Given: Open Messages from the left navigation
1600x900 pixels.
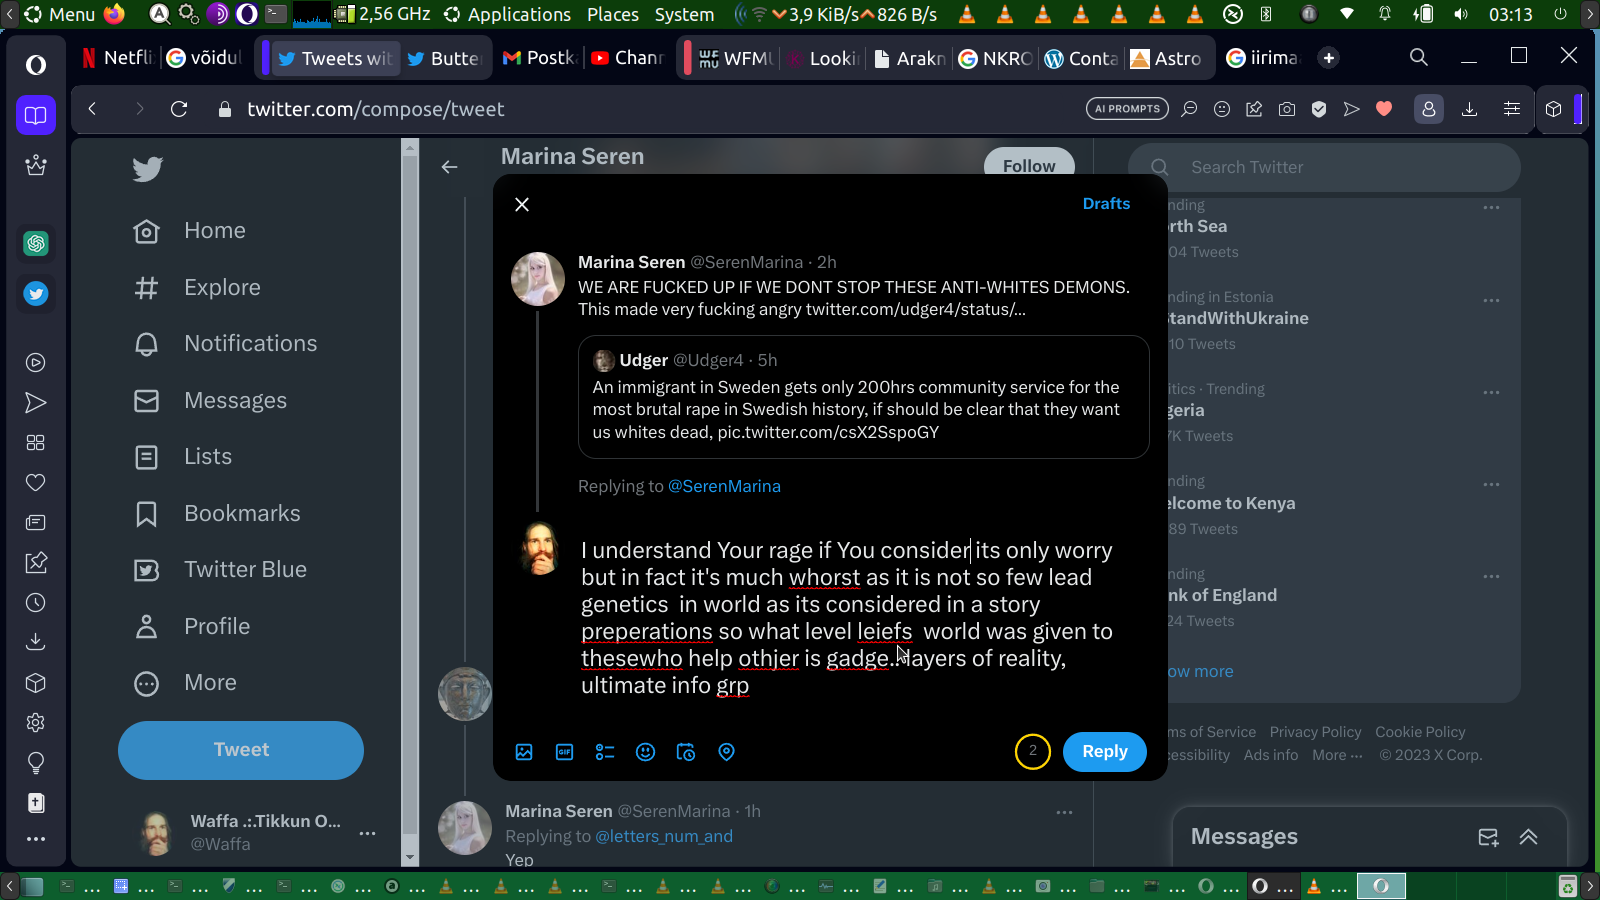Looking at the screenshot, I should [x=210, y=401].
